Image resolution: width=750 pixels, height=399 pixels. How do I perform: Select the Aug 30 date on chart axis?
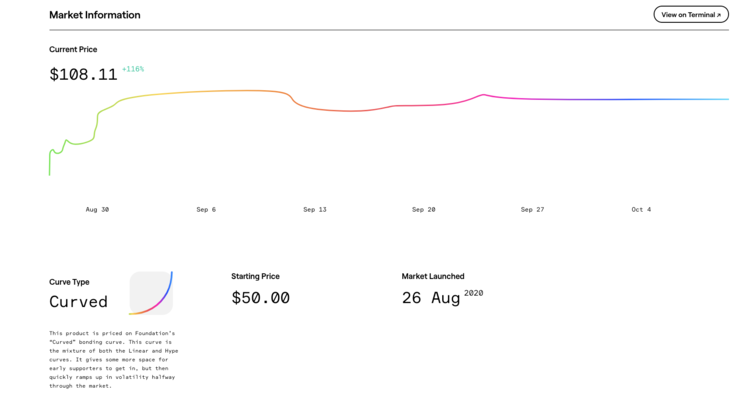point(97,210)
